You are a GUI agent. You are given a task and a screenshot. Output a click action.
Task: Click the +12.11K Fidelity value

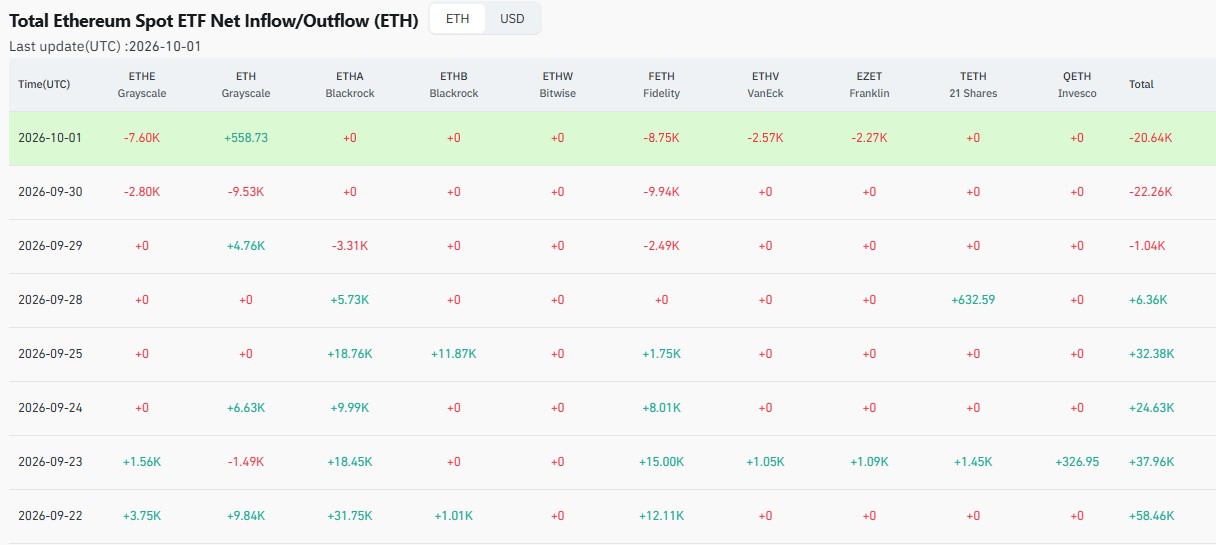662,516
